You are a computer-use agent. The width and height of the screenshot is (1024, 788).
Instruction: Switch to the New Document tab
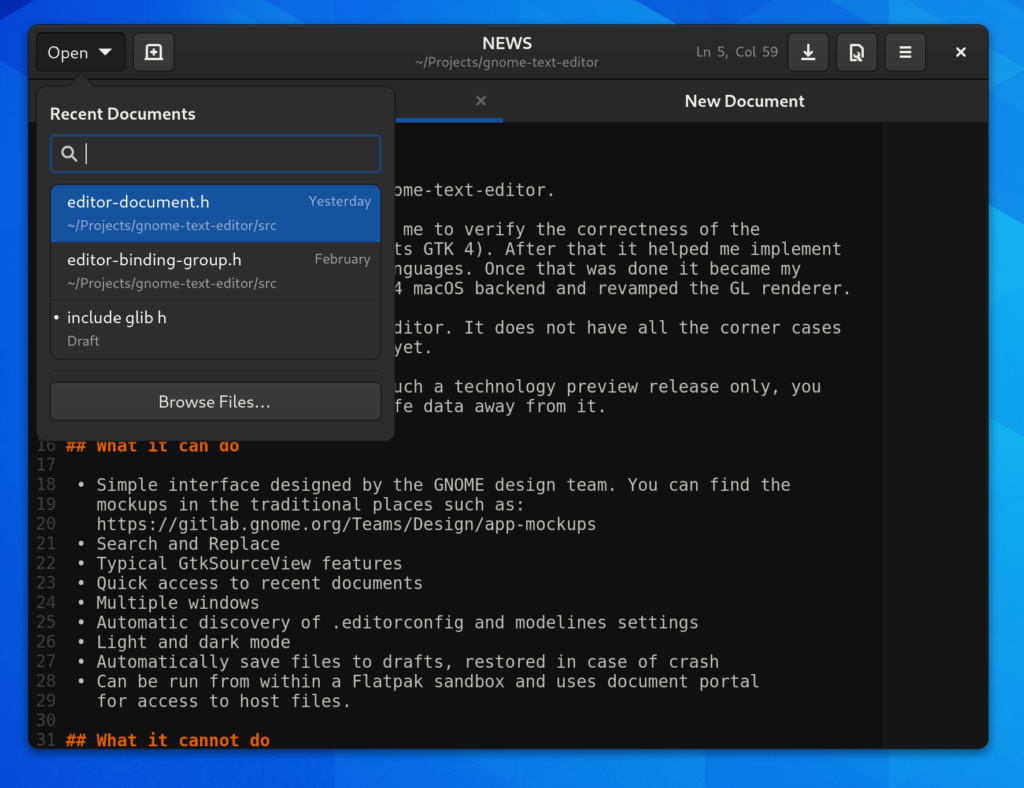click(x=744, y=101)
